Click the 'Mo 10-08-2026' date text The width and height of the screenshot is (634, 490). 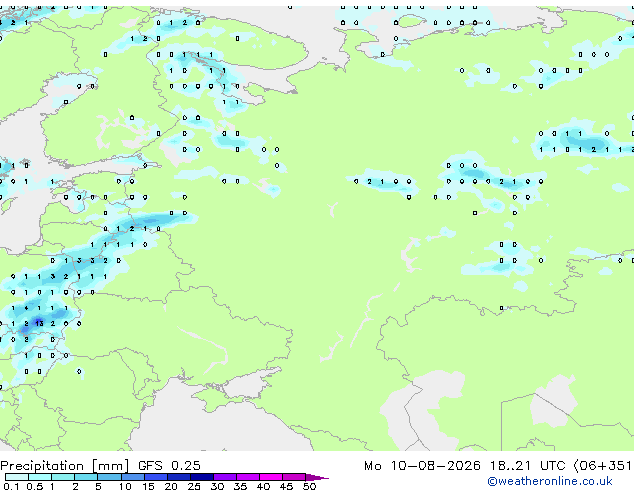(x=422, y=465)
